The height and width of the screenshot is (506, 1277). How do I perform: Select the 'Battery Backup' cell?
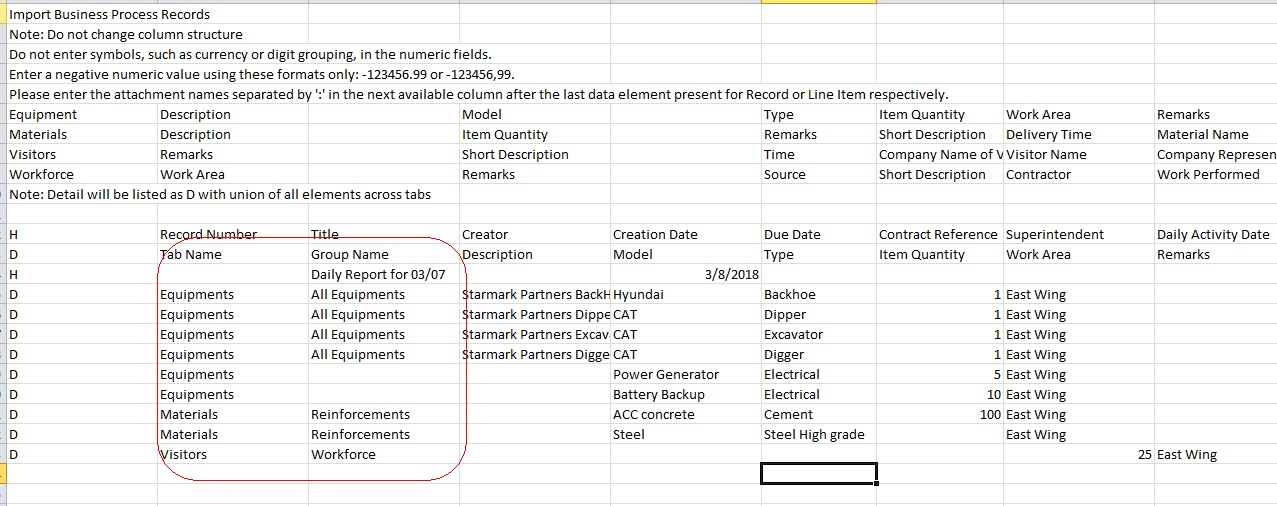point(686,394)
